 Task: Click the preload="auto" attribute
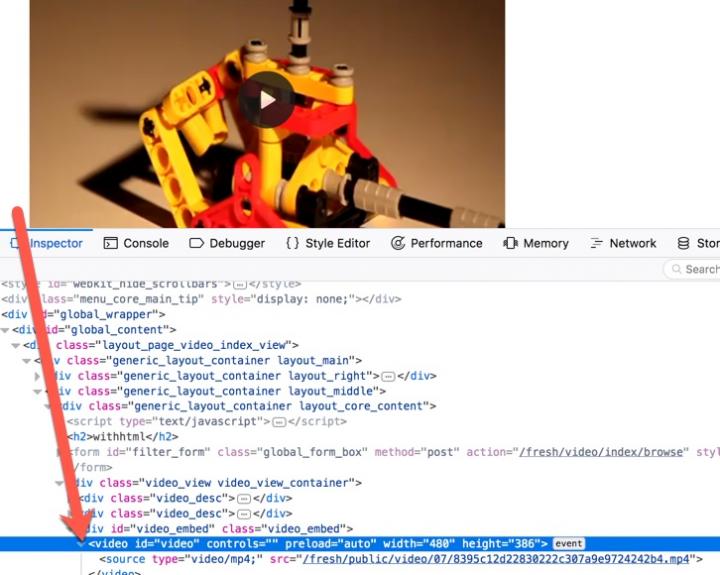coord(331,544)
